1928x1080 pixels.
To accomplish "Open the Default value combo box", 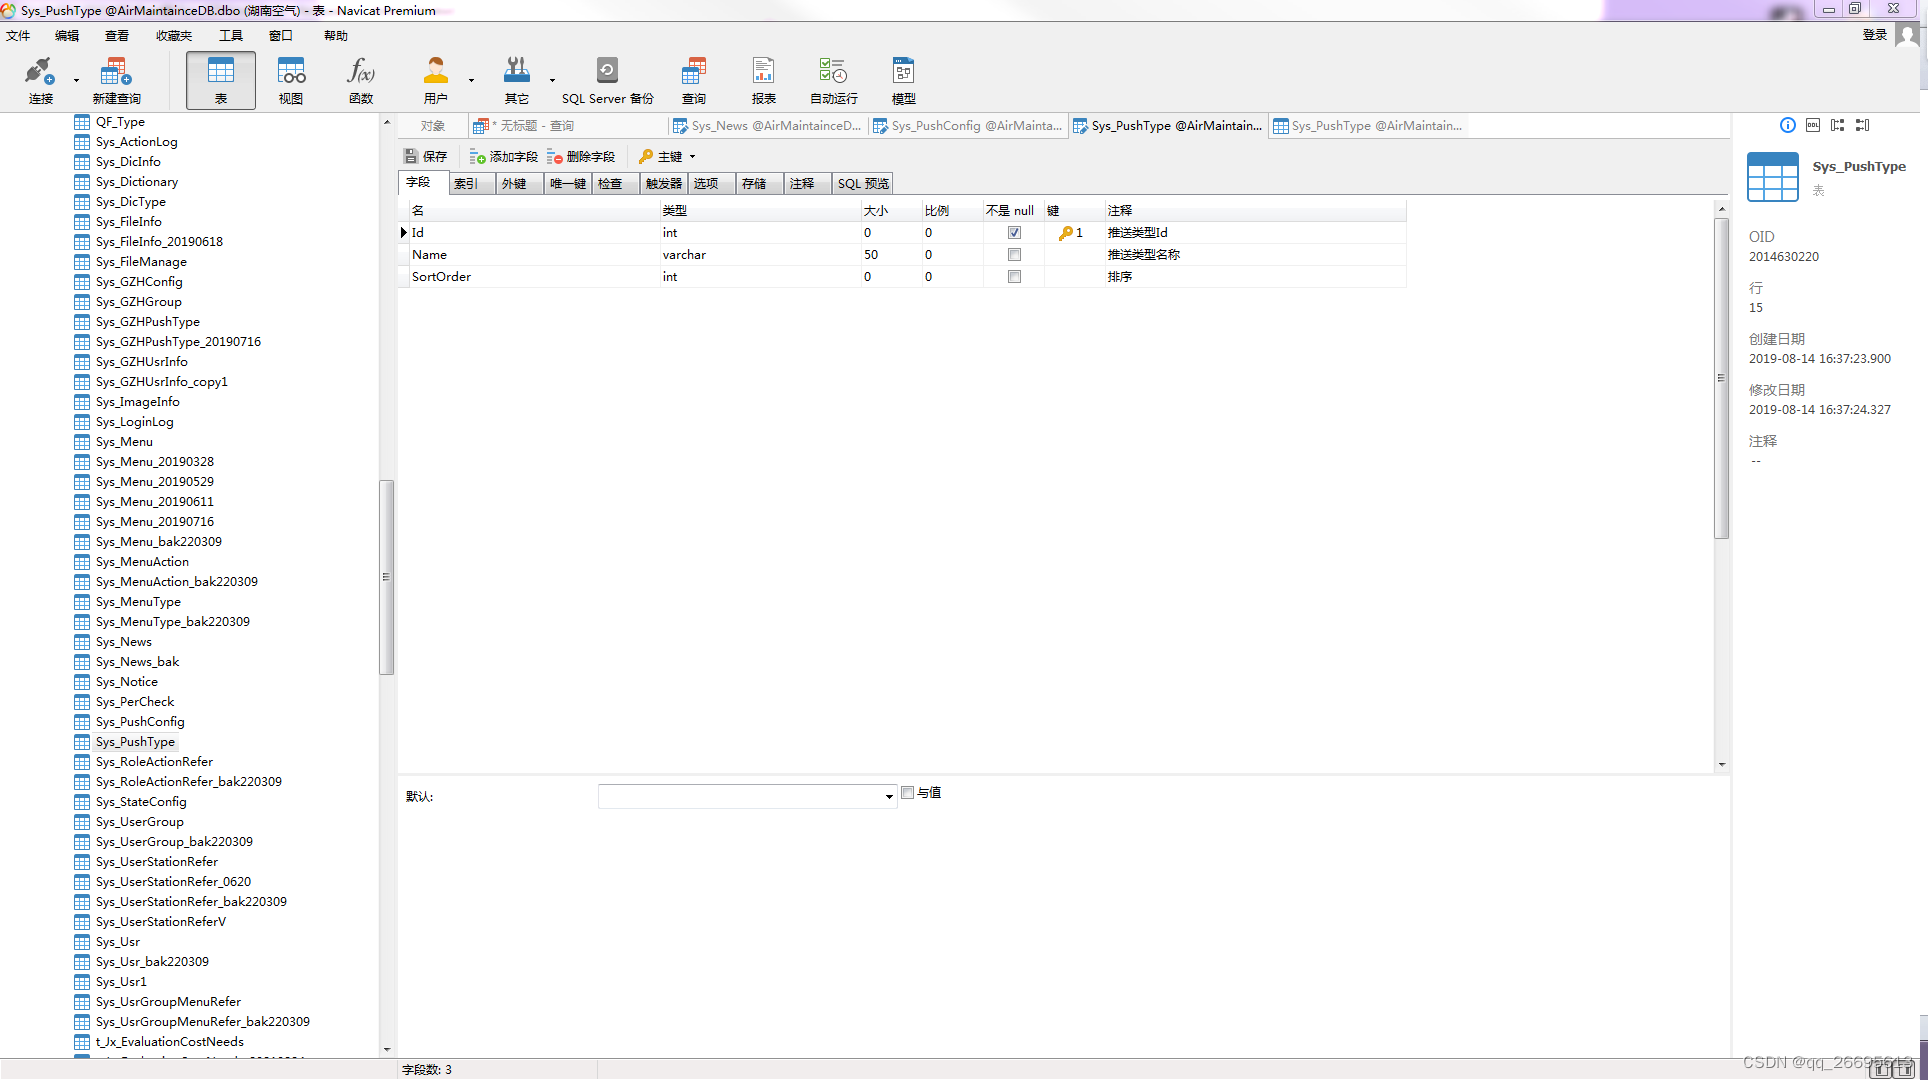I will click(746, 796).
